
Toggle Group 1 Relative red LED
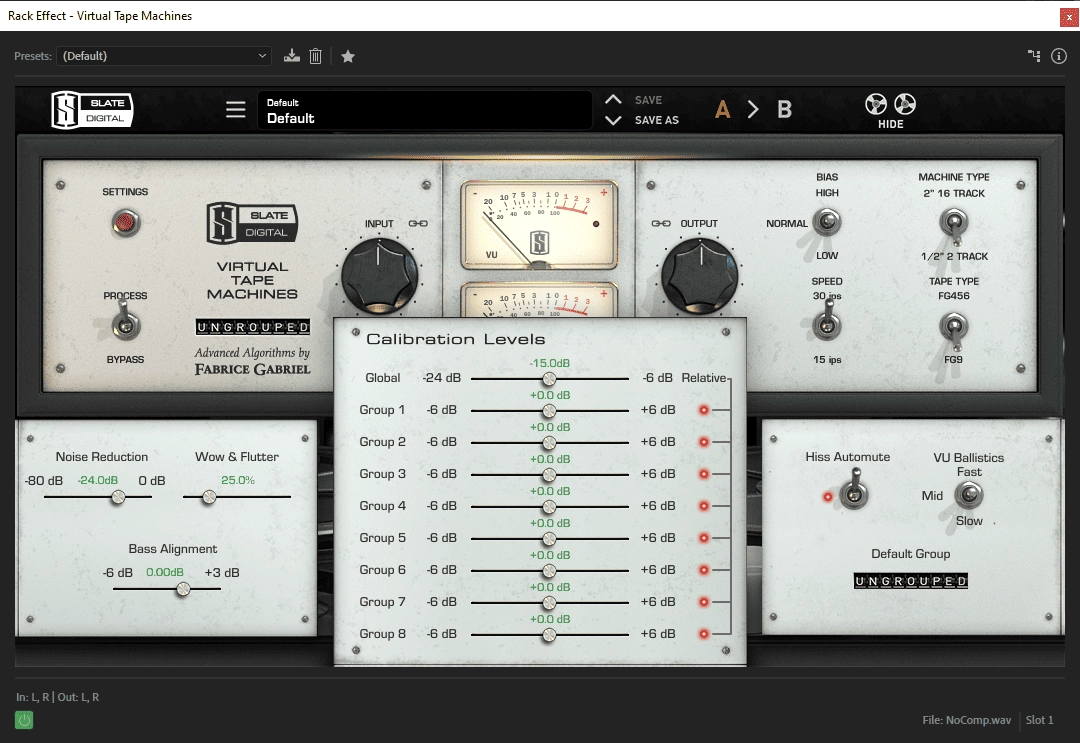coord(703,410)
